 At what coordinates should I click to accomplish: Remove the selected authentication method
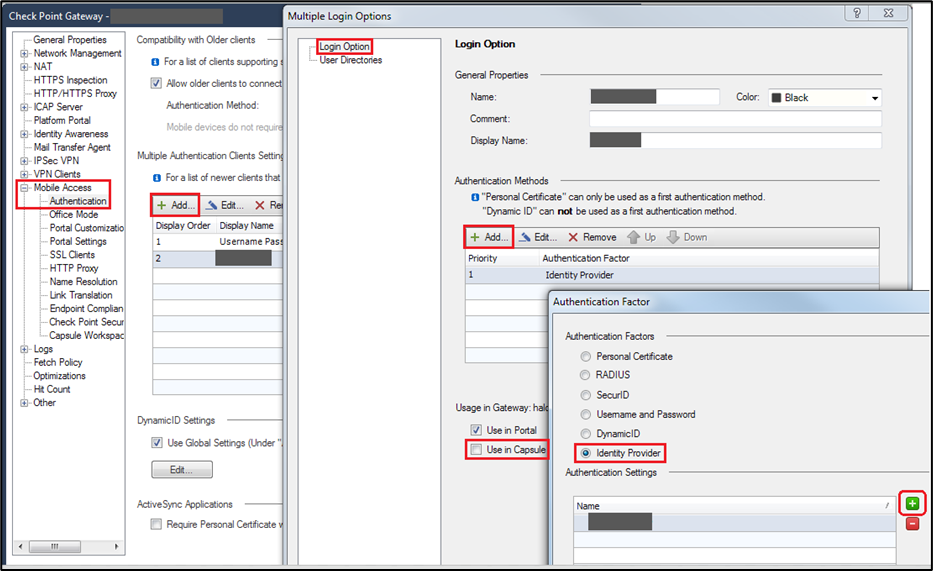[592, 238]
